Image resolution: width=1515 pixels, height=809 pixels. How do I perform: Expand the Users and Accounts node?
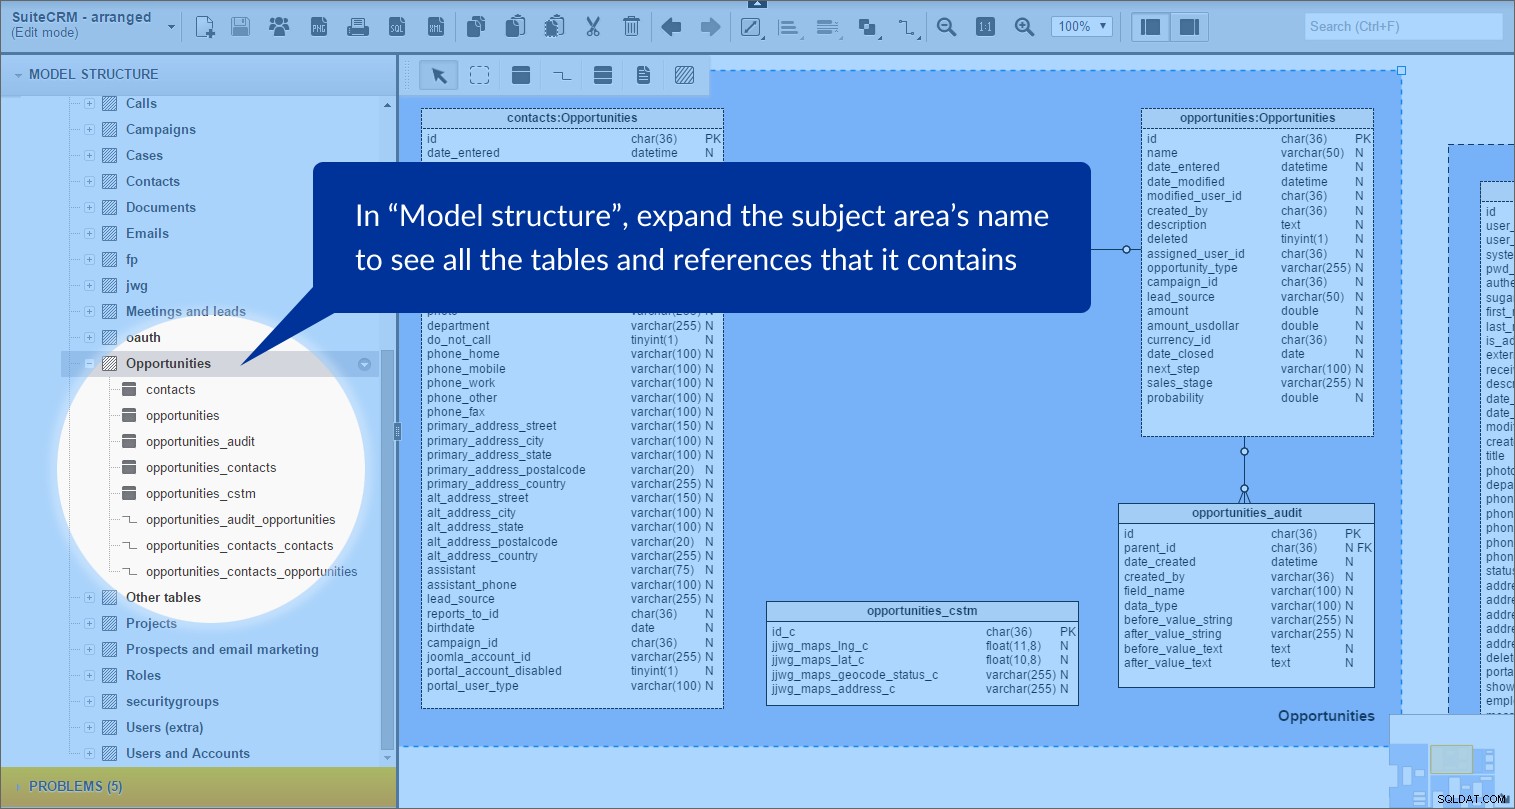coord(89,754)
